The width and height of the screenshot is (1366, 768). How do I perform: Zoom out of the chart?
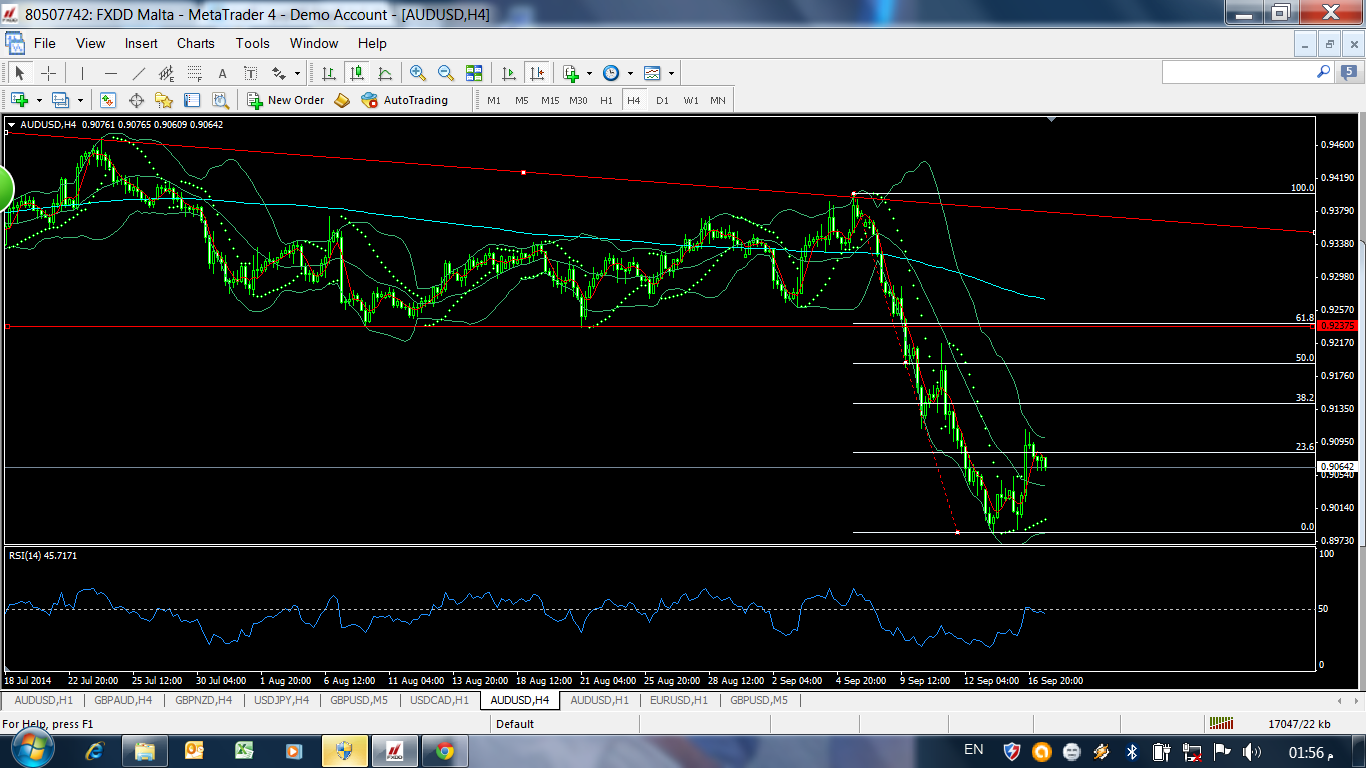click(x=446, y=73)
